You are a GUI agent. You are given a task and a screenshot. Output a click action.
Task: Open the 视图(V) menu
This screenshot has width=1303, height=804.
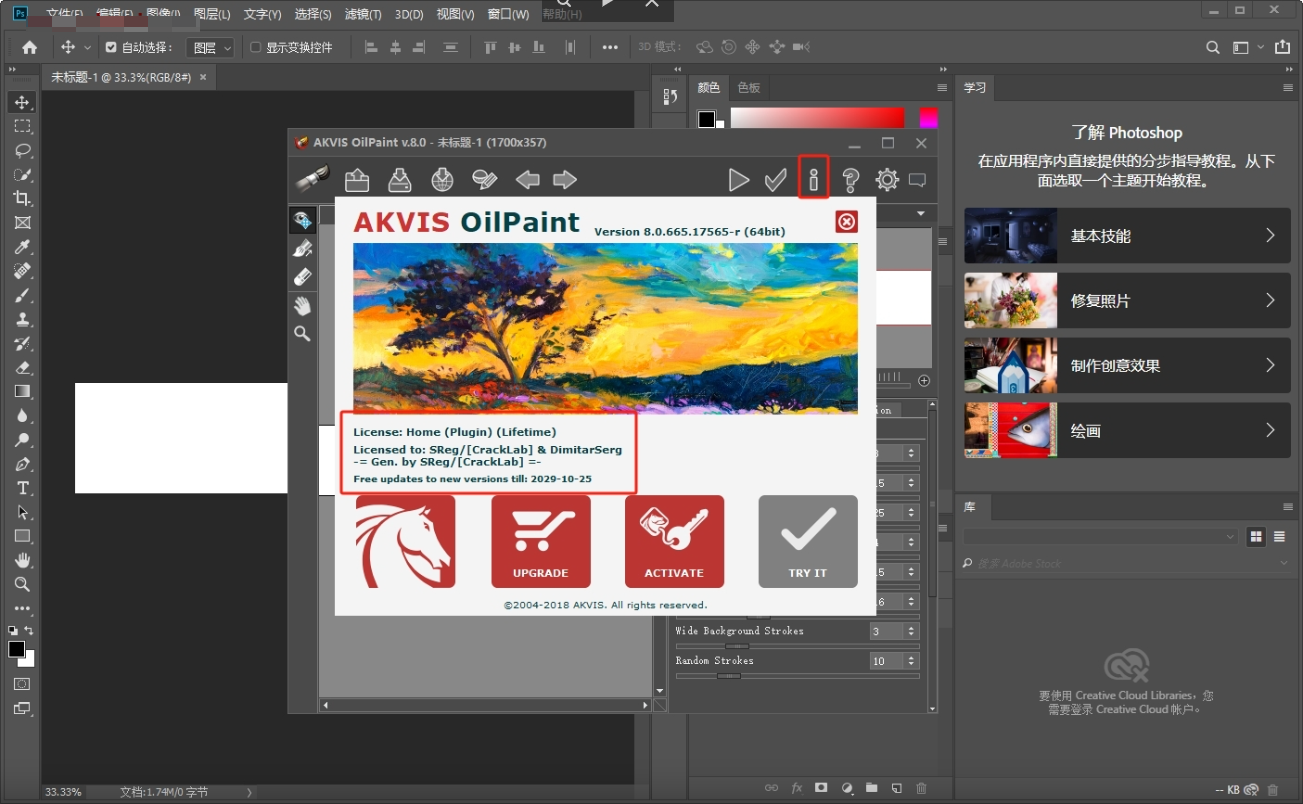[x=456, y=14]
